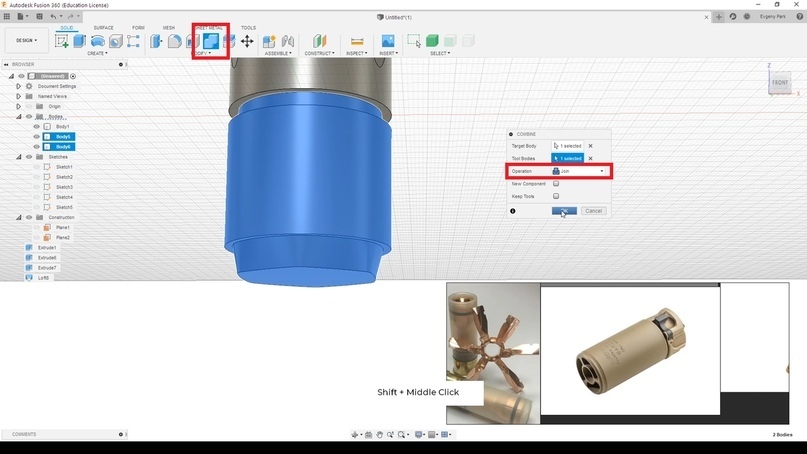The image size is (807, 454).
Task: Click the Extrude1 timeline feature icon
Action: coord(29,248)
